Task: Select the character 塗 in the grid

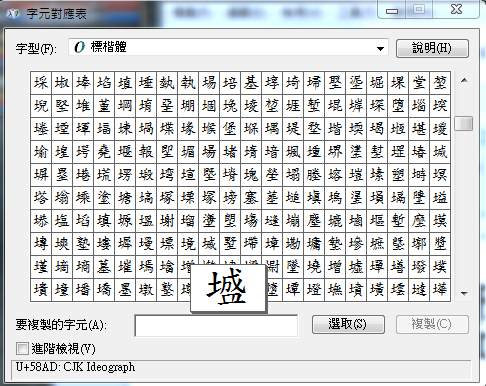Action: pos(104,198)
